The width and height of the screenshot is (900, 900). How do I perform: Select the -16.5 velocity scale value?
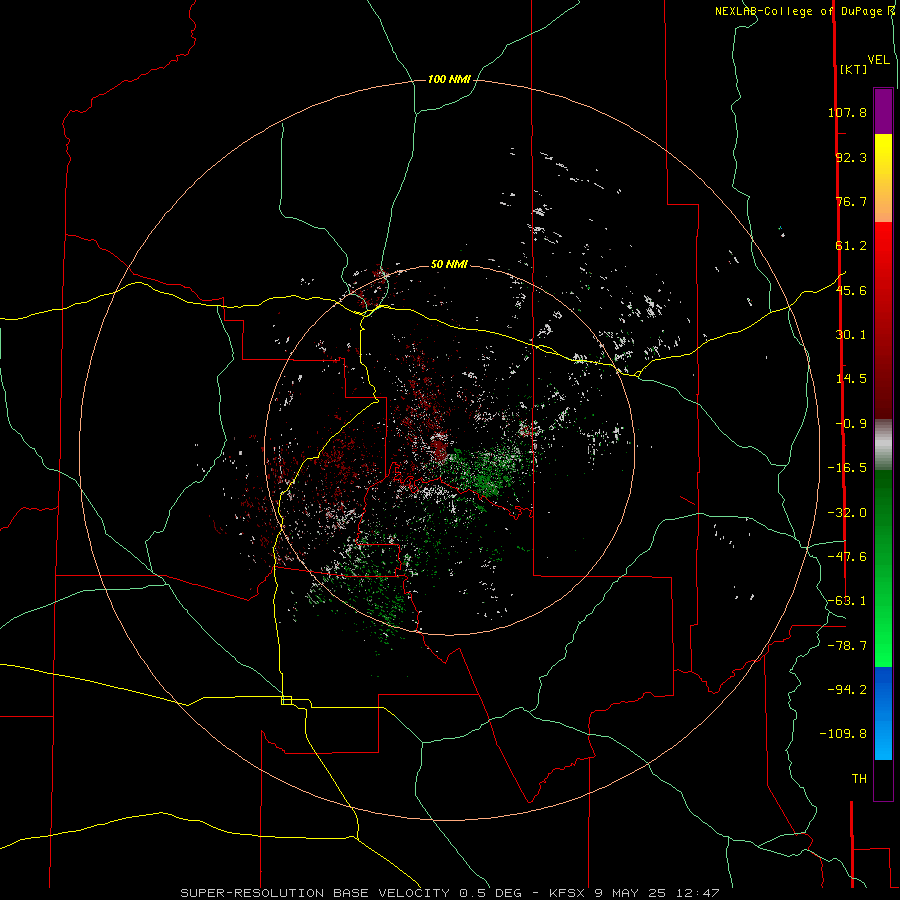(847, 468)
